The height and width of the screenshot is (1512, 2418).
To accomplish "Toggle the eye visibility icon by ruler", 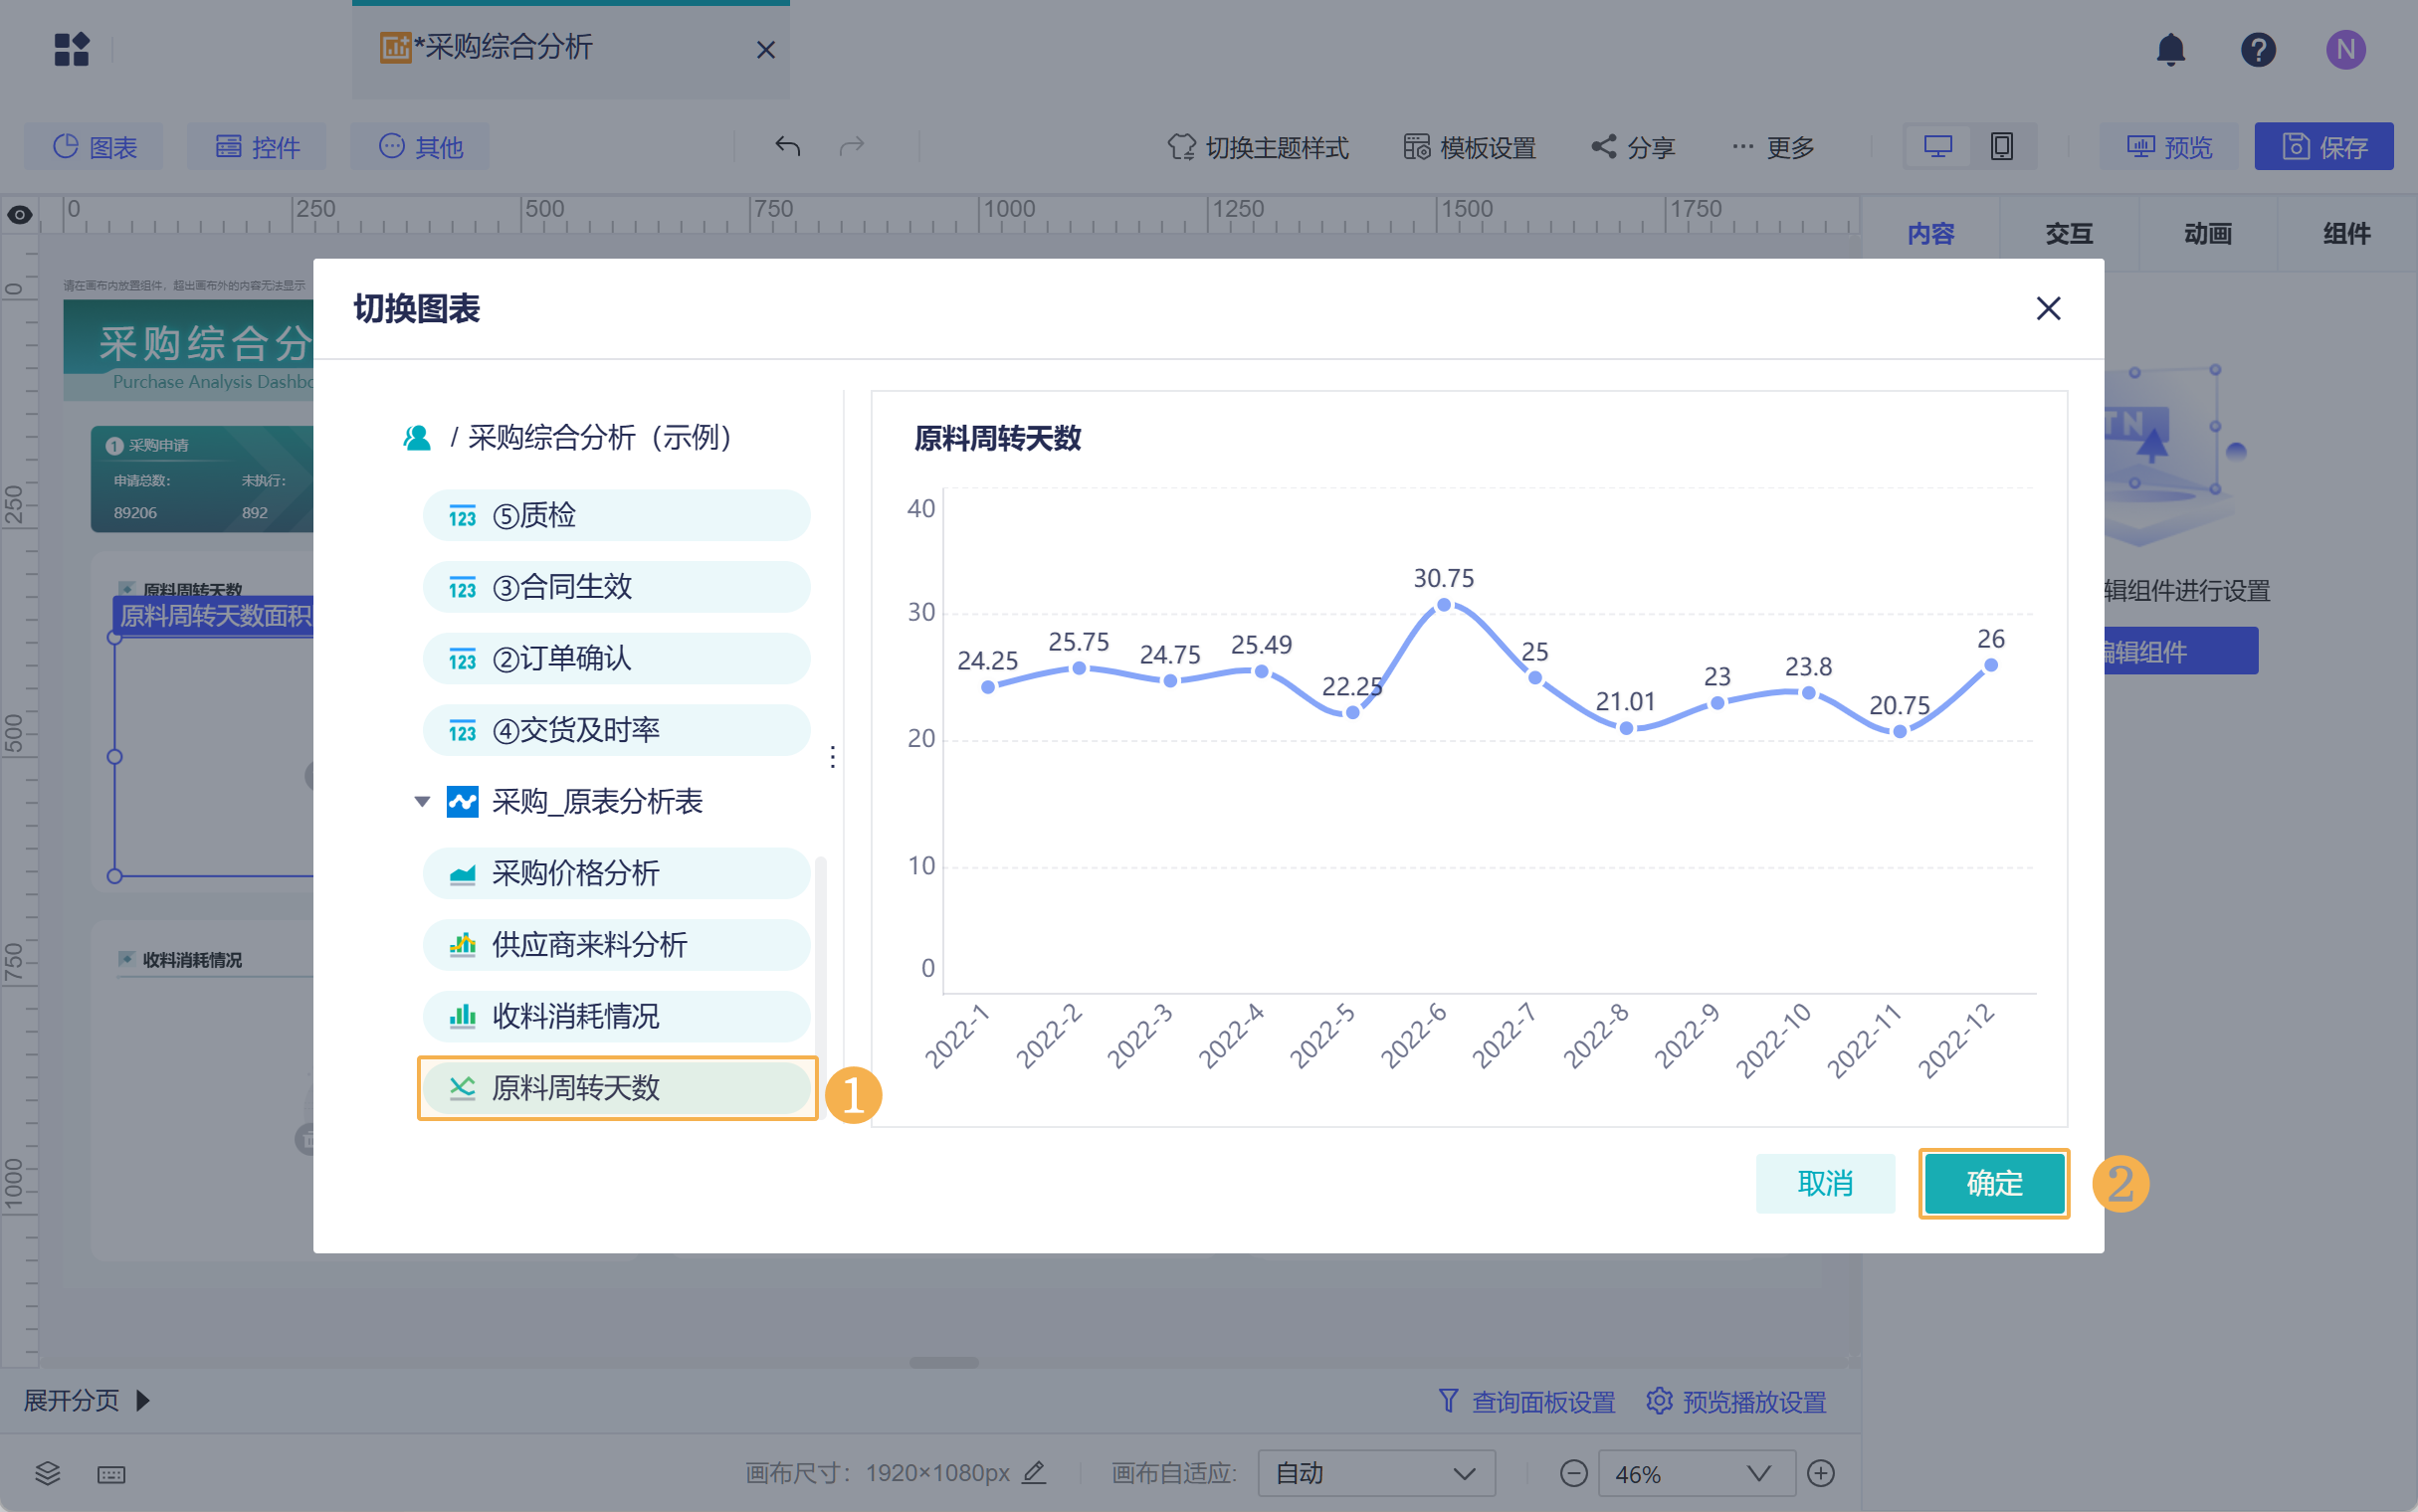I will pos(20,215).
